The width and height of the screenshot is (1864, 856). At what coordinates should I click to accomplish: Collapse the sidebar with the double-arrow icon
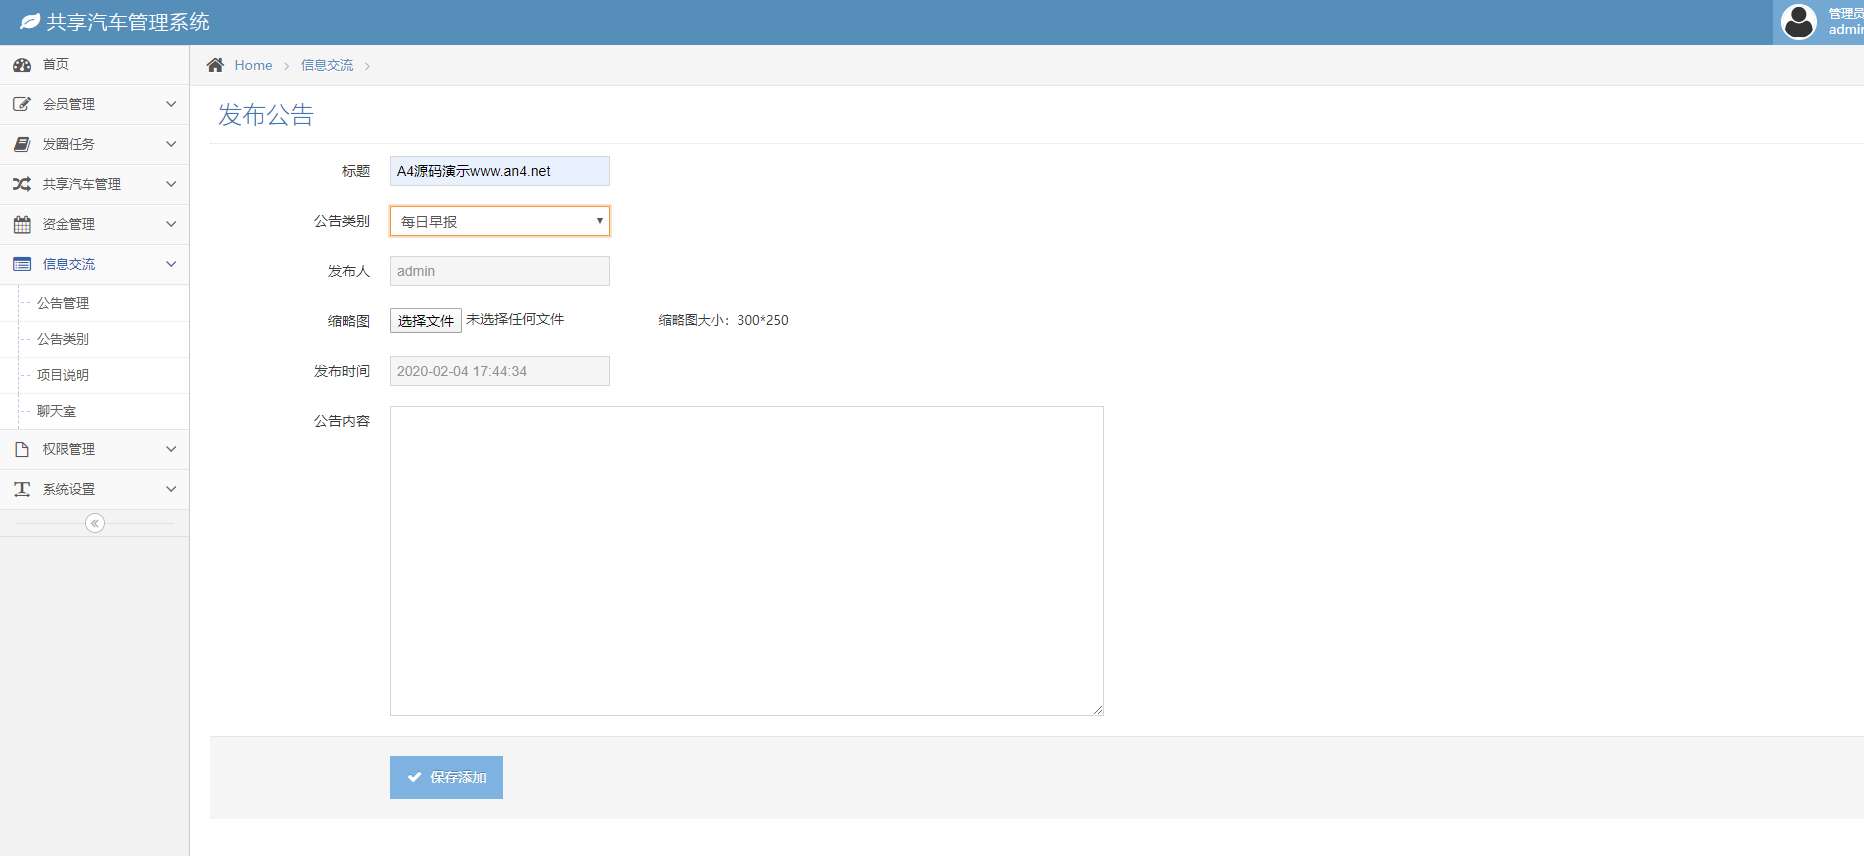pyautogui.click(x=95, y=523)
